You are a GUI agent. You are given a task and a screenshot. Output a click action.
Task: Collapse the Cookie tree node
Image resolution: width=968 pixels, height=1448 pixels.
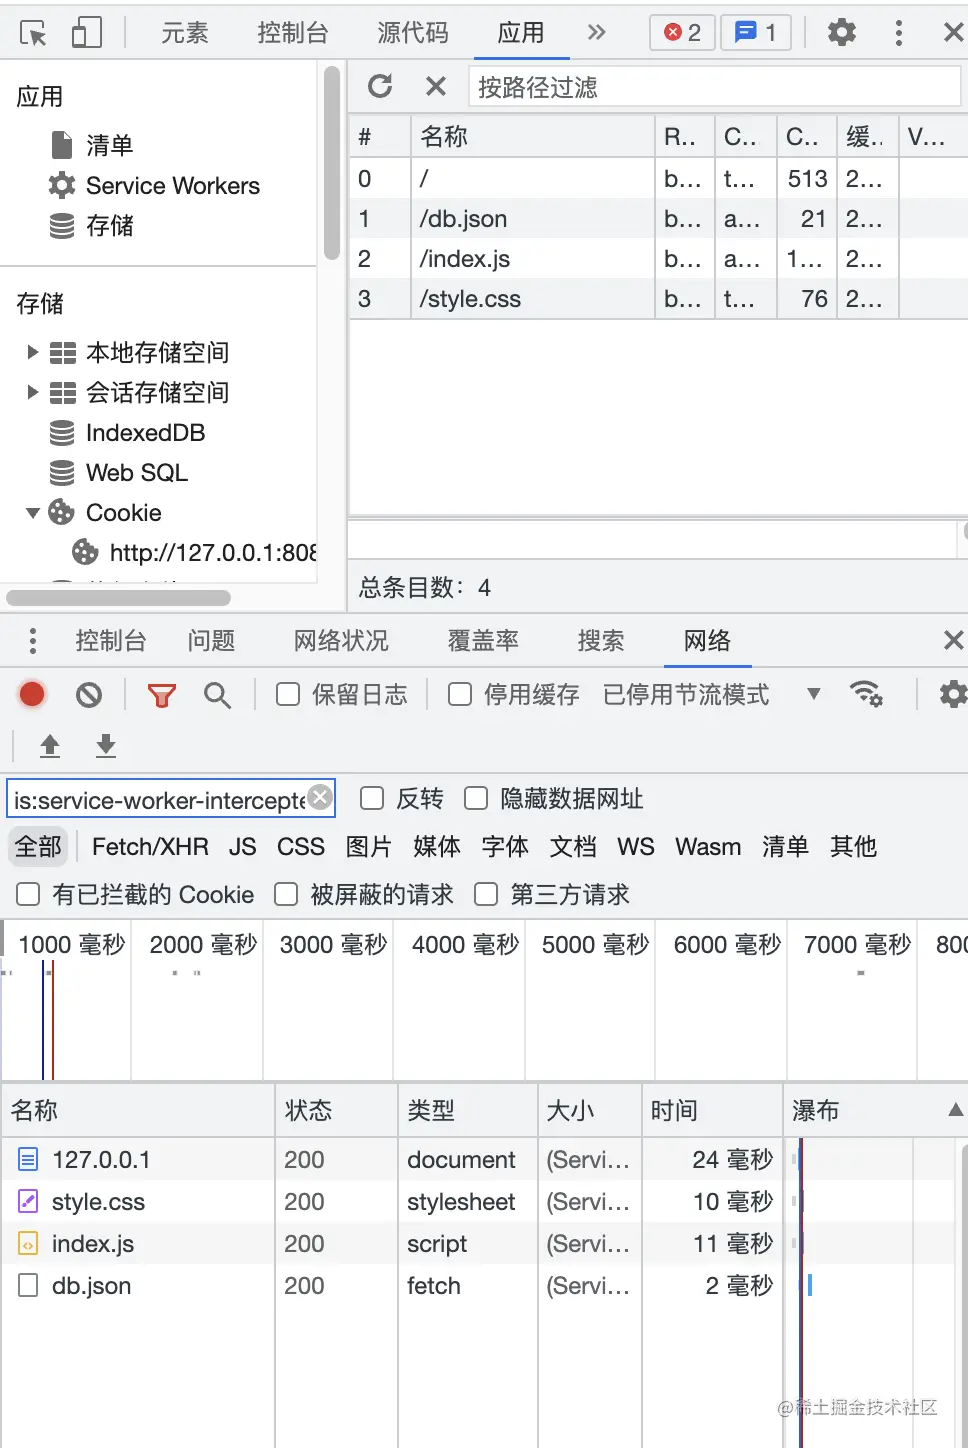click(33, 512)
